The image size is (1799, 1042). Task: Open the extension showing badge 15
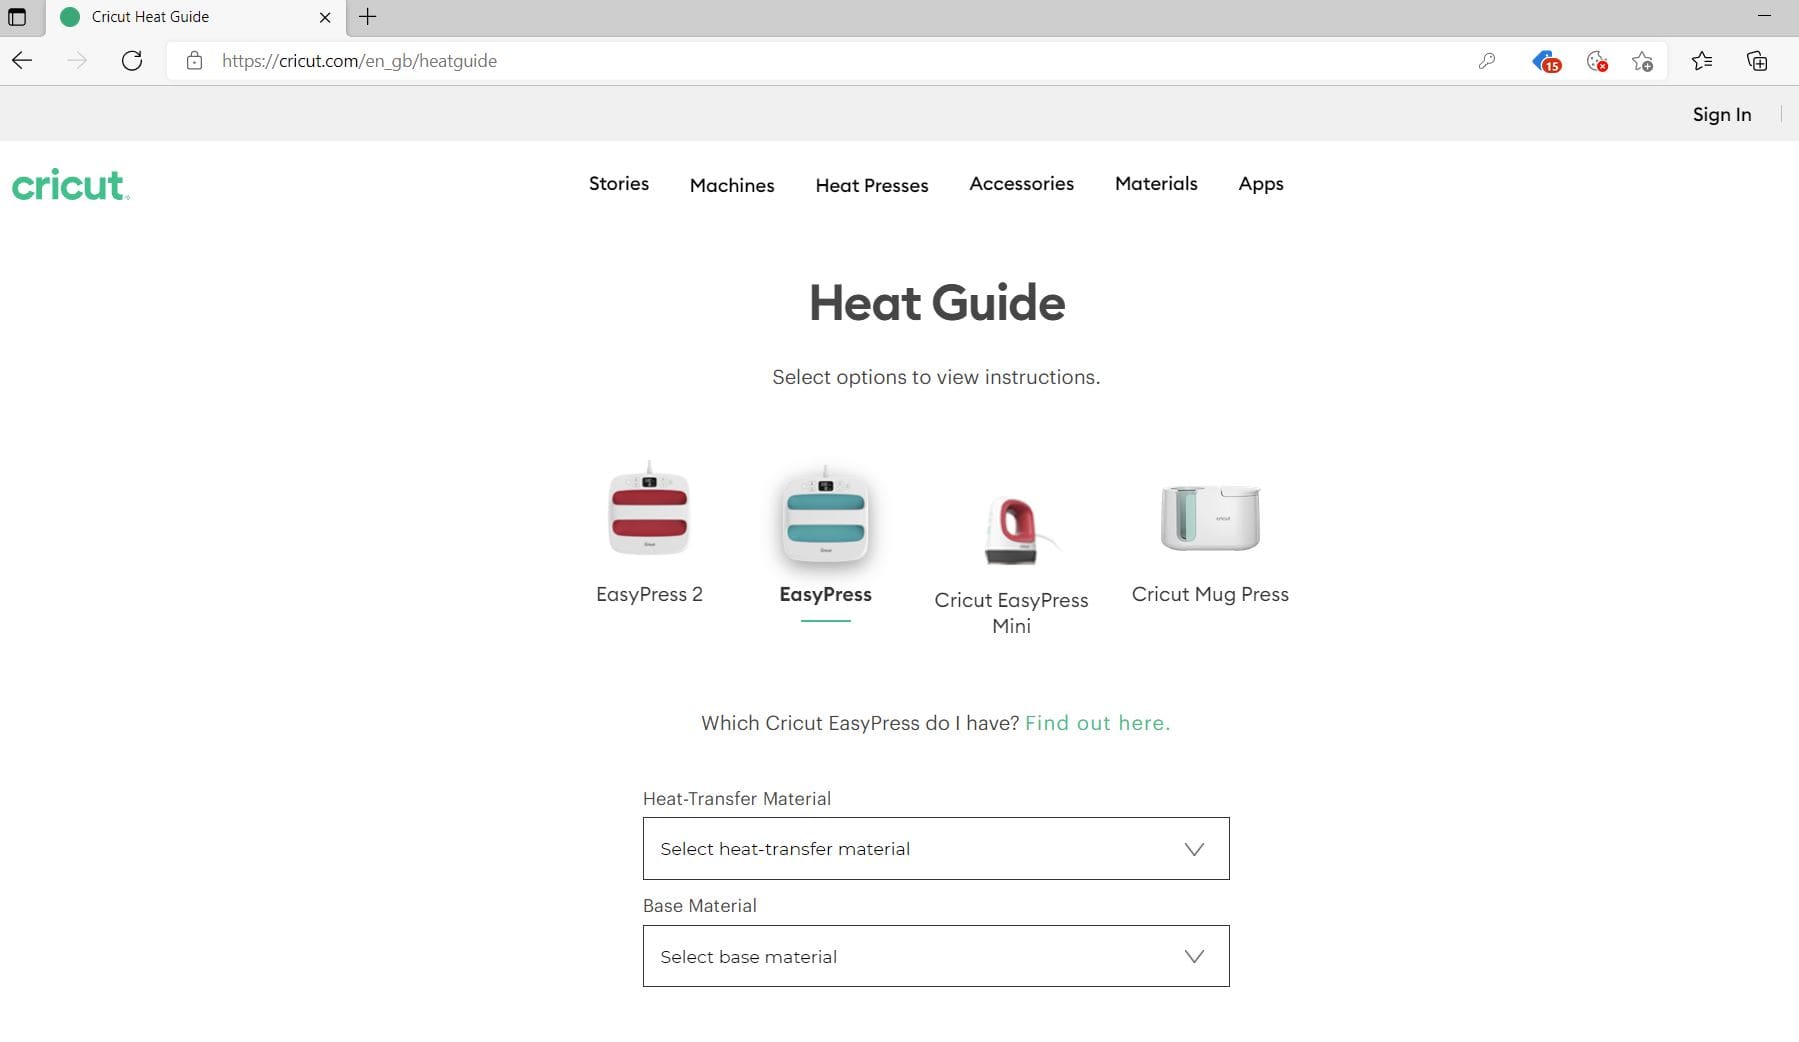[x=1546, y=61]
